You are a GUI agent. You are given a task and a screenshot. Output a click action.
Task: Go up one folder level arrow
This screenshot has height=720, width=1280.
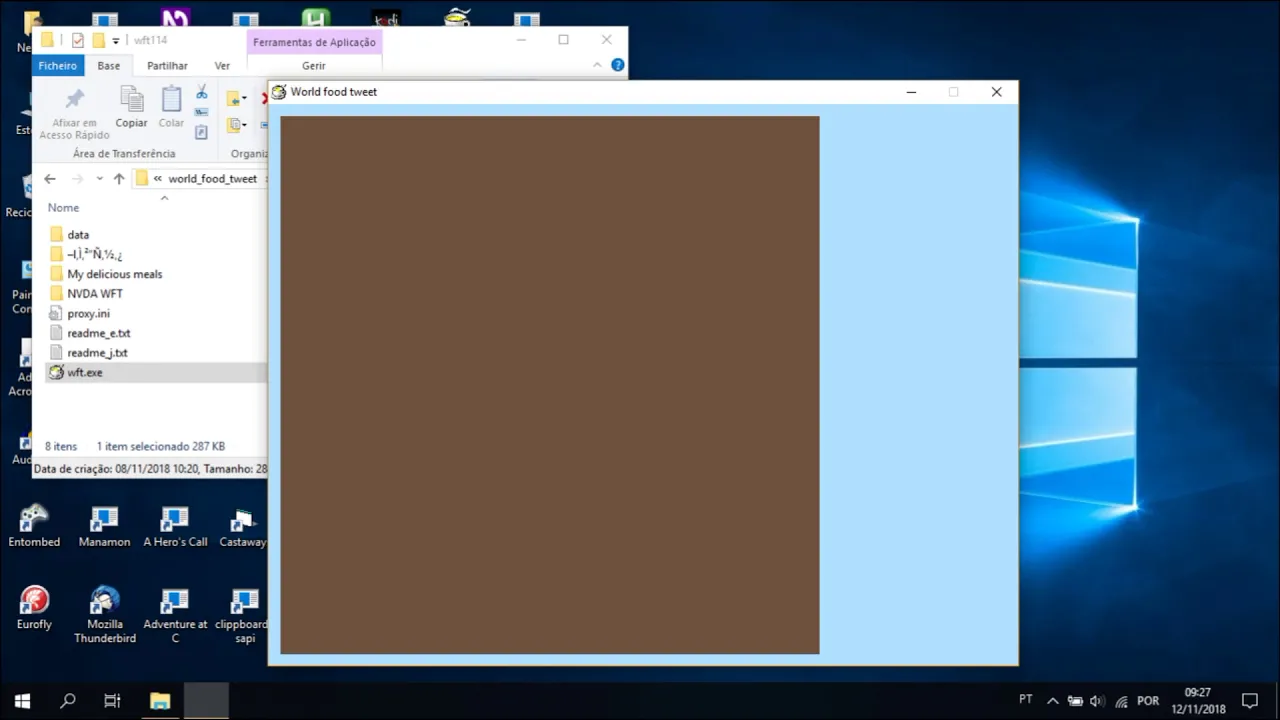coord(119,178)
